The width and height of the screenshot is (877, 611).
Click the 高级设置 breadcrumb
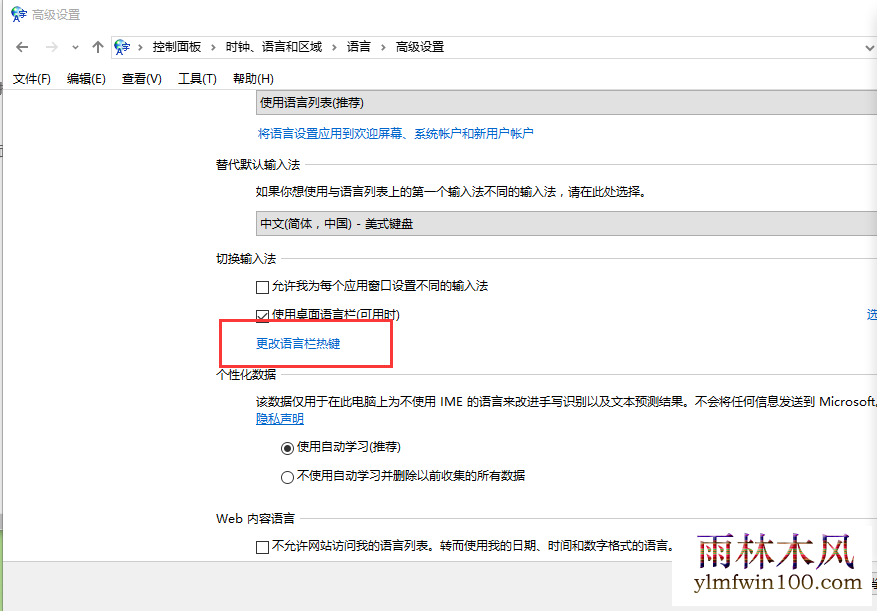tap(420, 47)
